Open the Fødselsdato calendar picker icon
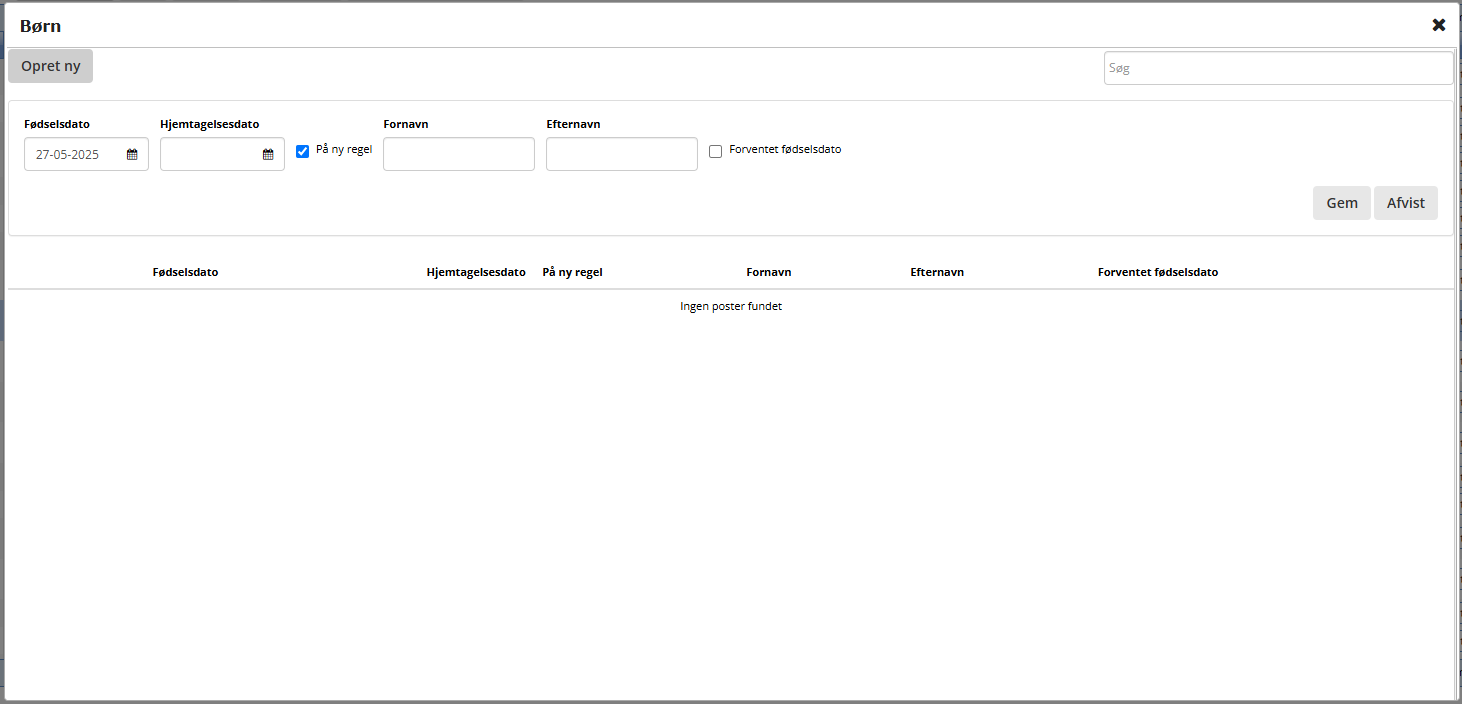The width and height of the screenshot is (1462, 704). coord(132,155)
